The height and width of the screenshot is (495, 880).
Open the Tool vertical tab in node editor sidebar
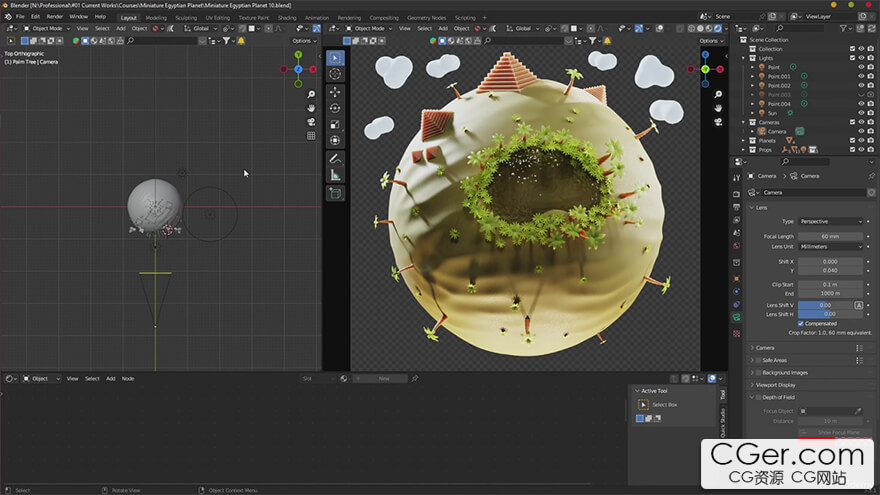click(722, 395)
